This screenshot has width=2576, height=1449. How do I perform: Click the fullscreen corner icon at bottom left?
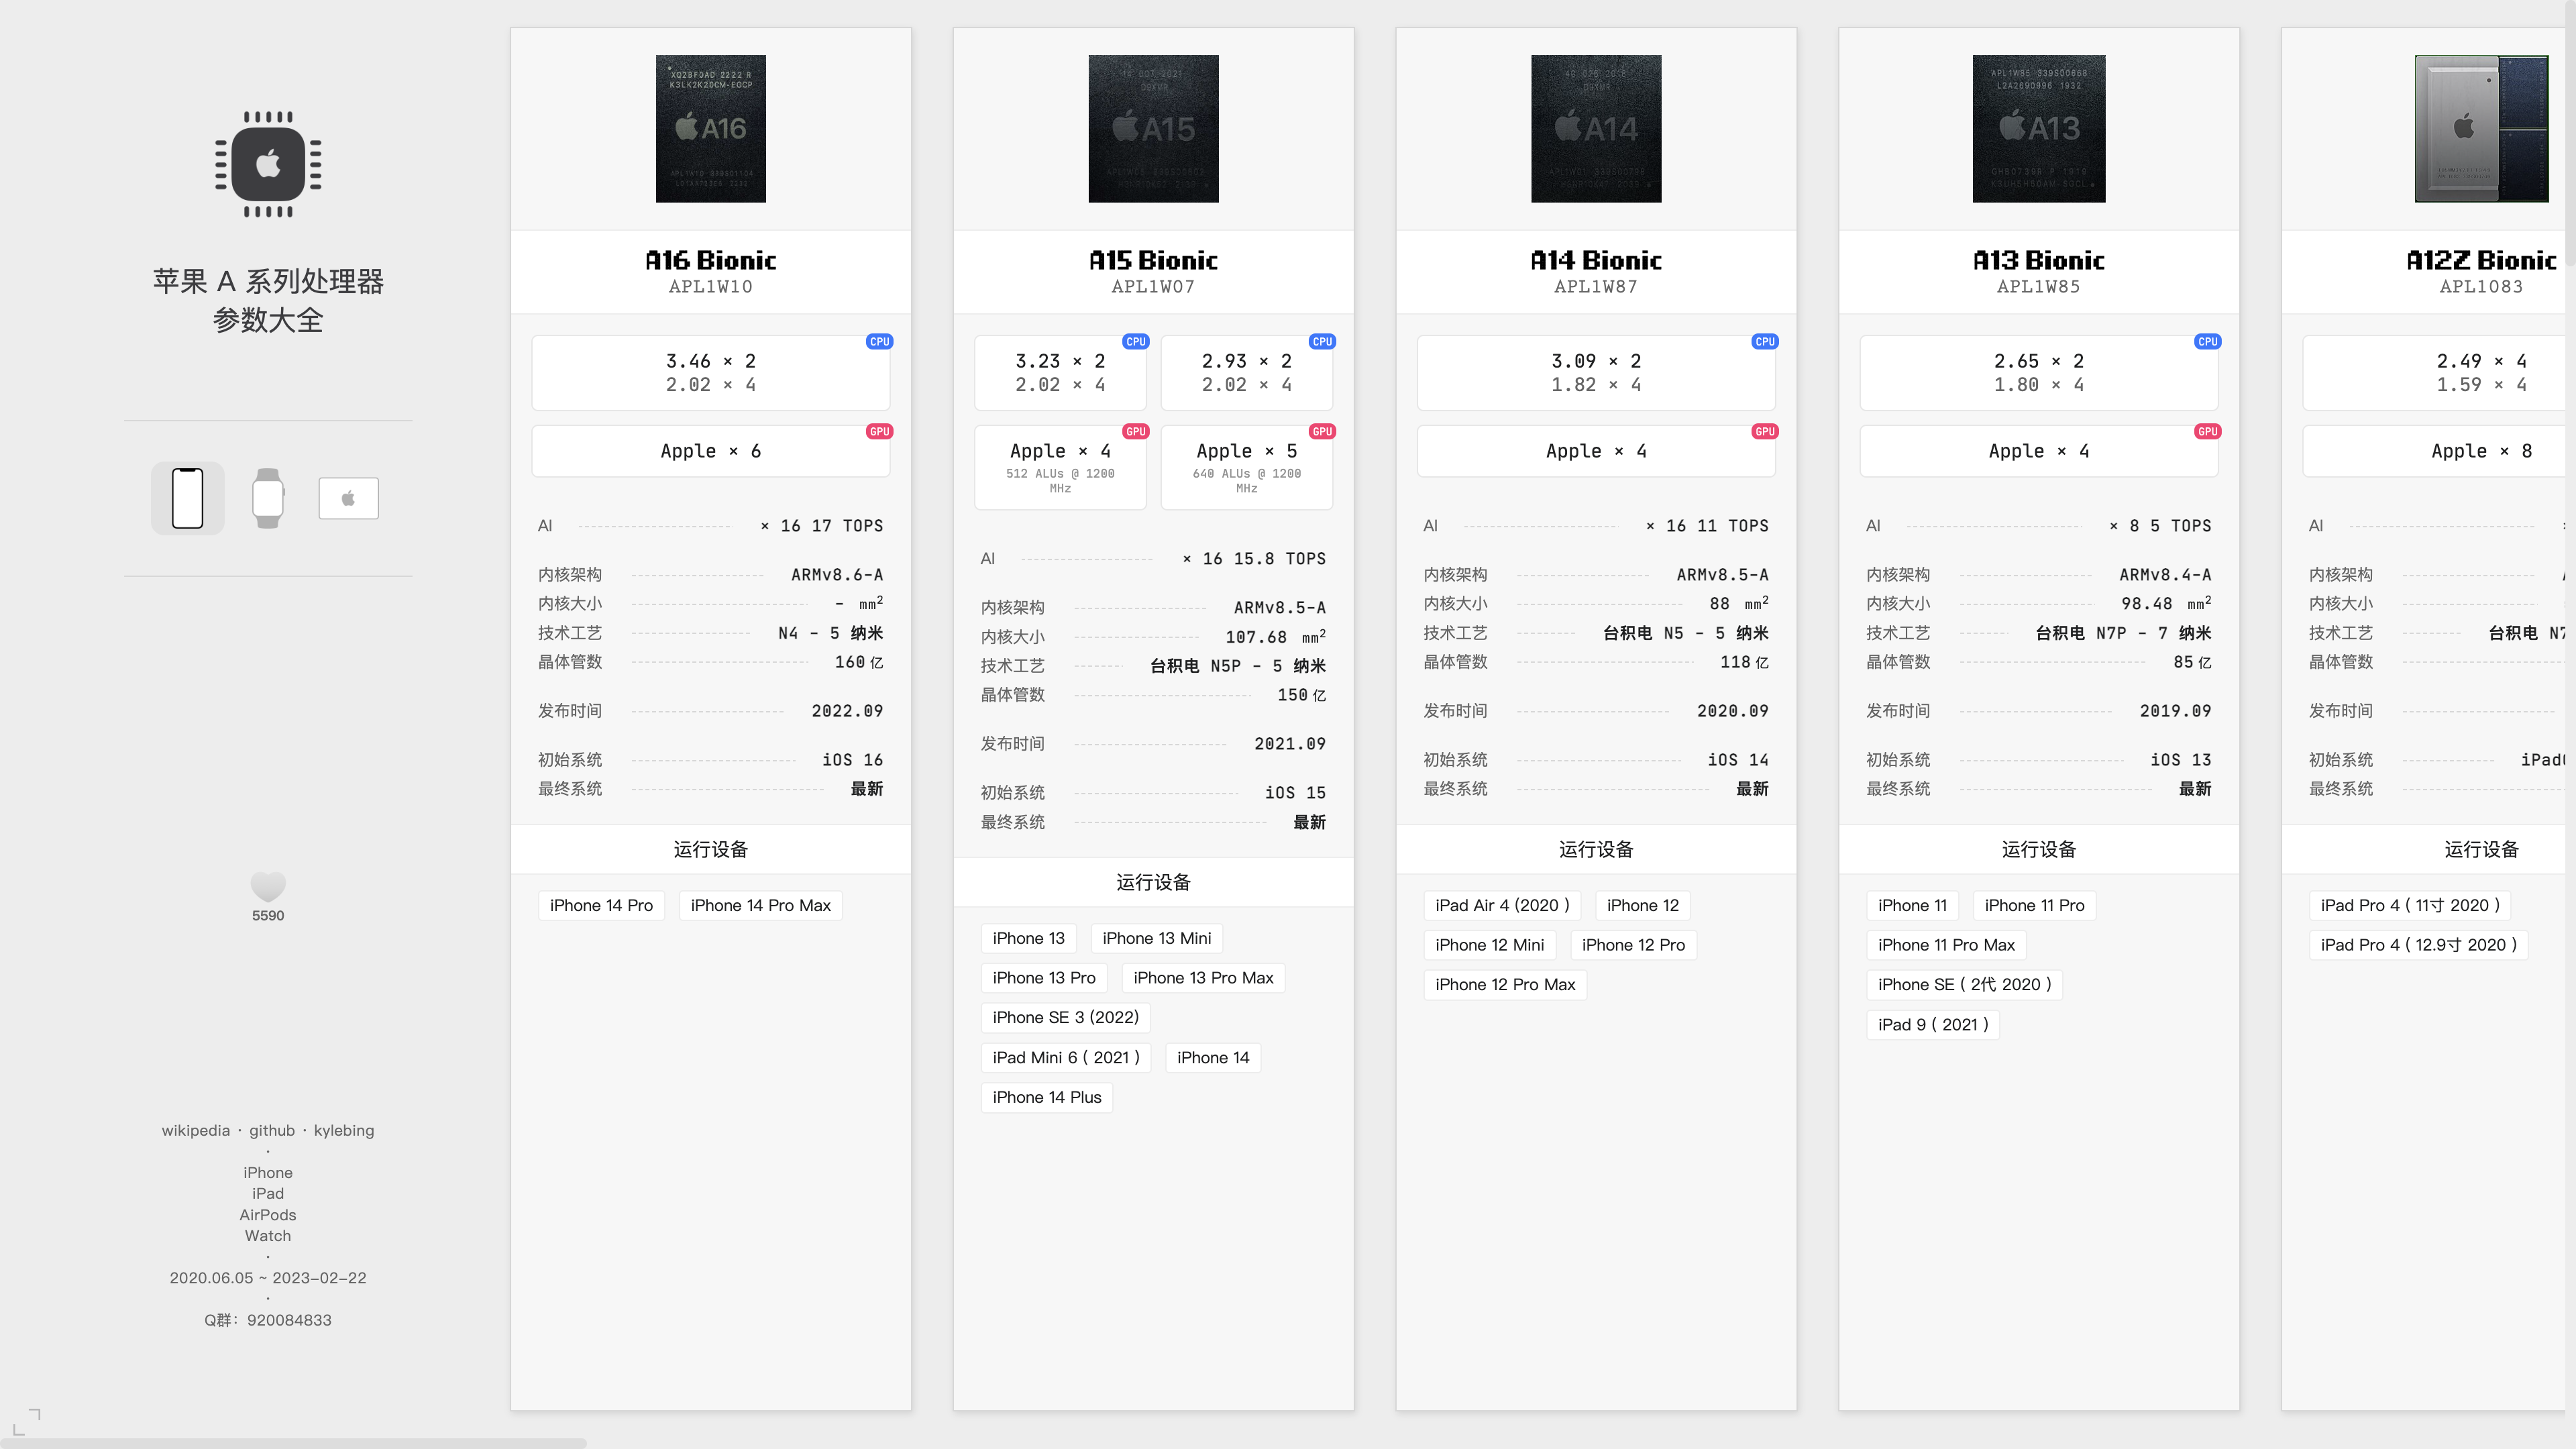click(27, 1421)
